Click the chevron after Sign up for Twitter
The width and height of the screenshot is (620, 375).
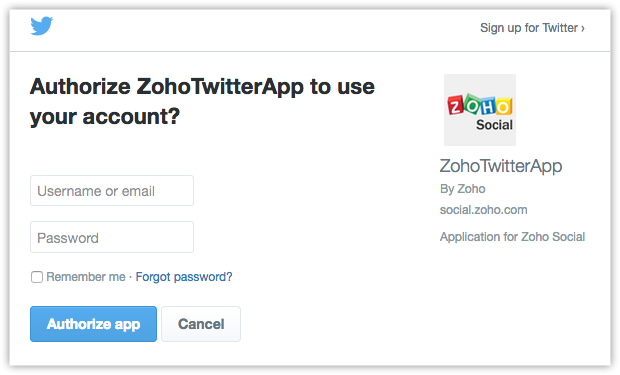tap(583, 28)
